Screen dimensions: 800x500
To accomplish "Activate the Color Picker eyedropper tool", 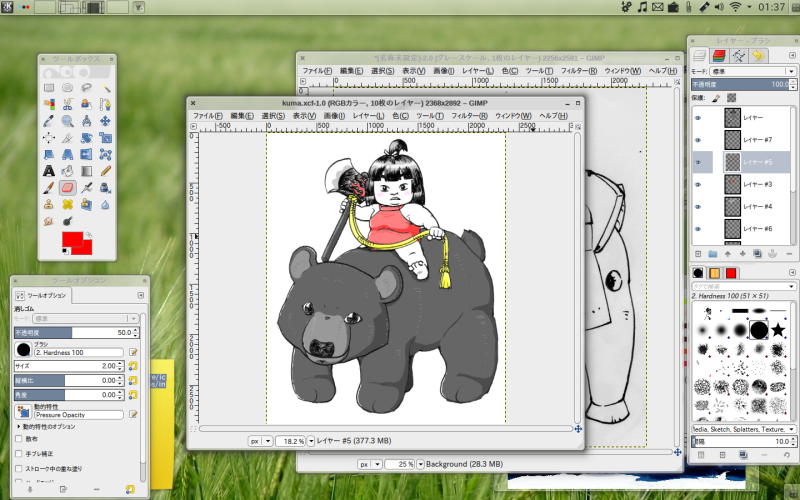I will pos(49,121).
